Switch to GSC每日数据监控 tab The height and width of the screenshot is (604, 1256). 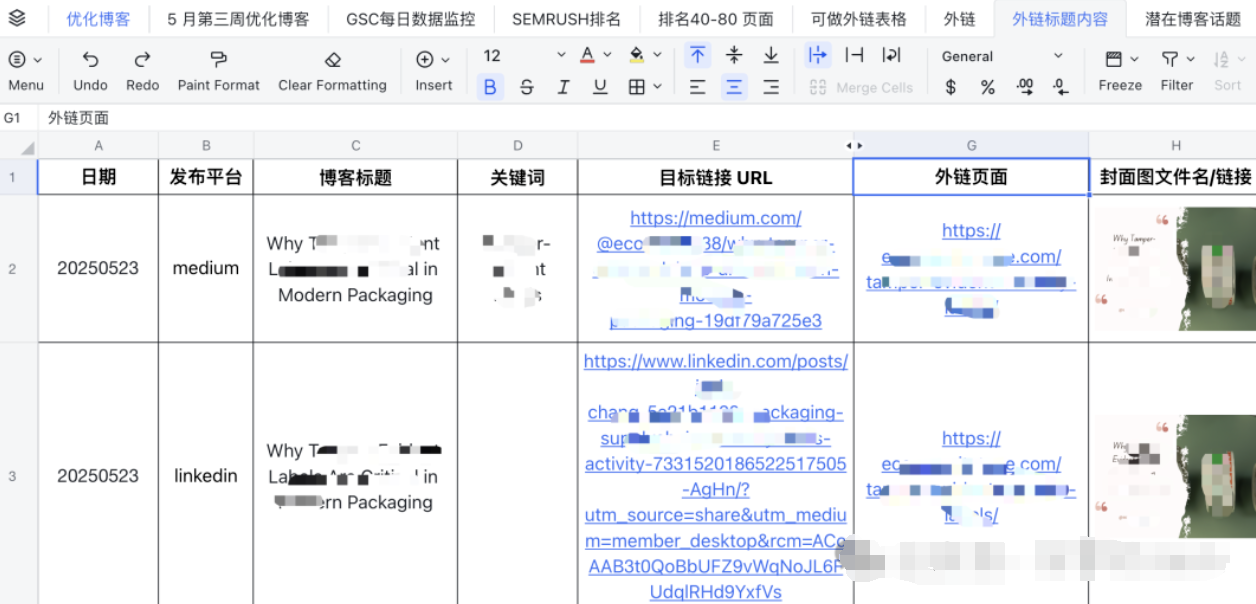[x=410, y=19]
